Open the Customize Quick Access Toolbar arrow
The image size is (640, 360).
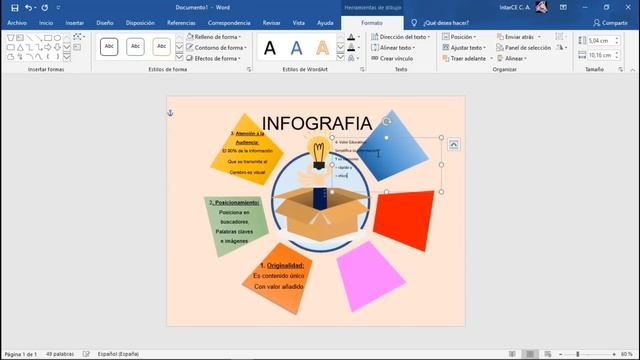[x=58, y=8]
